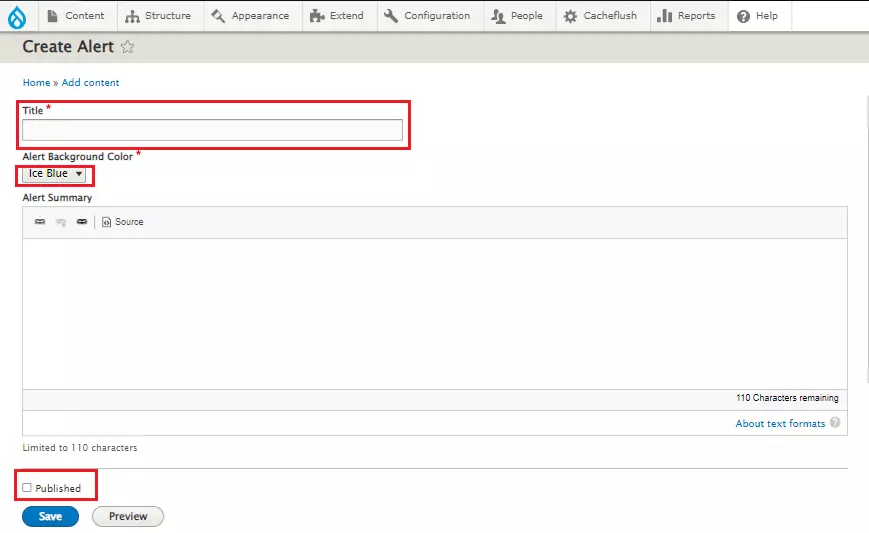Open the Structure menu
Viewport: 869px width, 533px height.
click(x=159, y=16)
